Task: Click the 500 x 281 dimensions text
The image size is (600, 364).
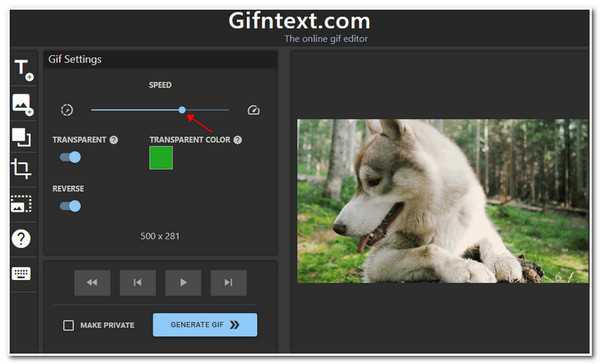Action: [160, 236]
